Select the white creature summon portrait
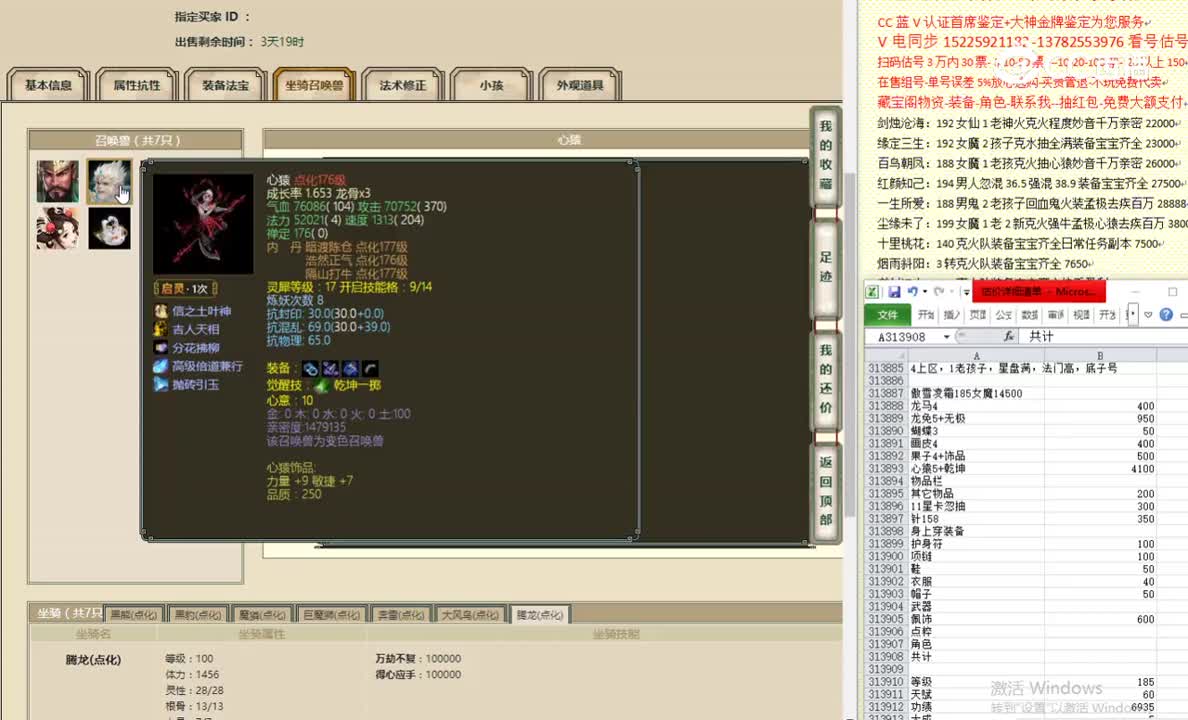The width and height of the screenshot is (1188, 720). [109, 228]
